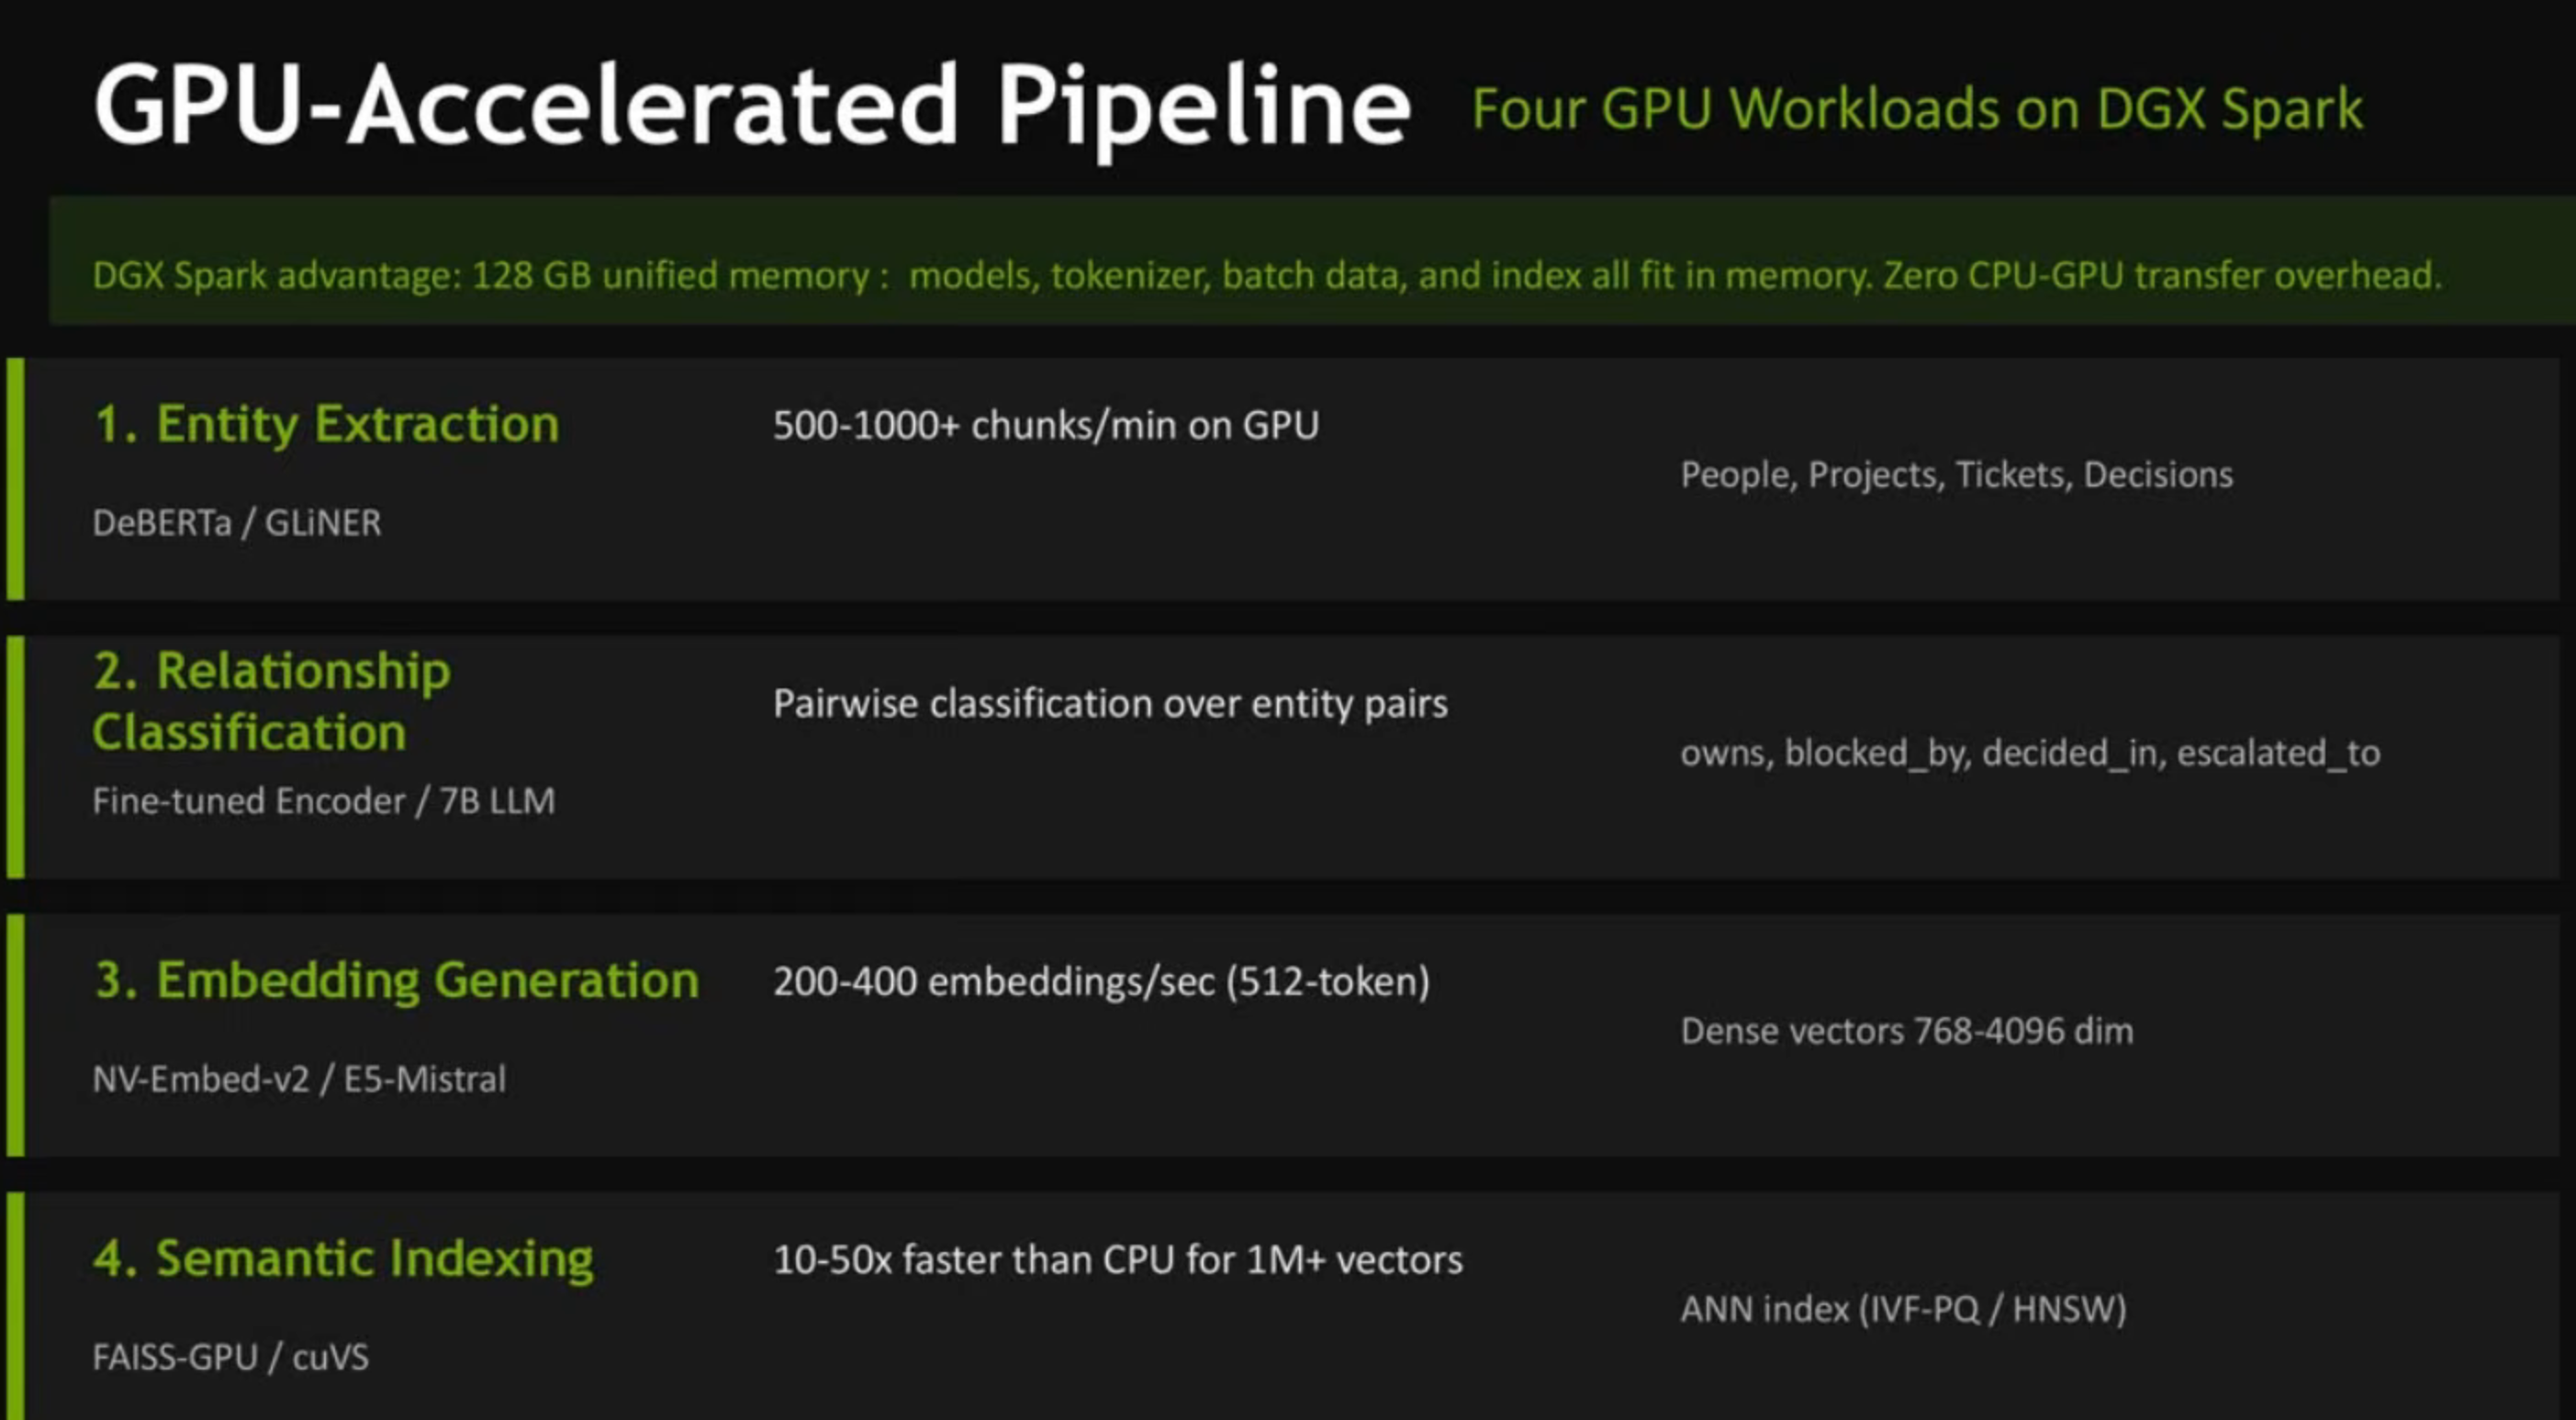Click Pairwise classification over entity pairs text
The width and height of the screenshot is (2576, 1420).
click(x=1109, y=704)
